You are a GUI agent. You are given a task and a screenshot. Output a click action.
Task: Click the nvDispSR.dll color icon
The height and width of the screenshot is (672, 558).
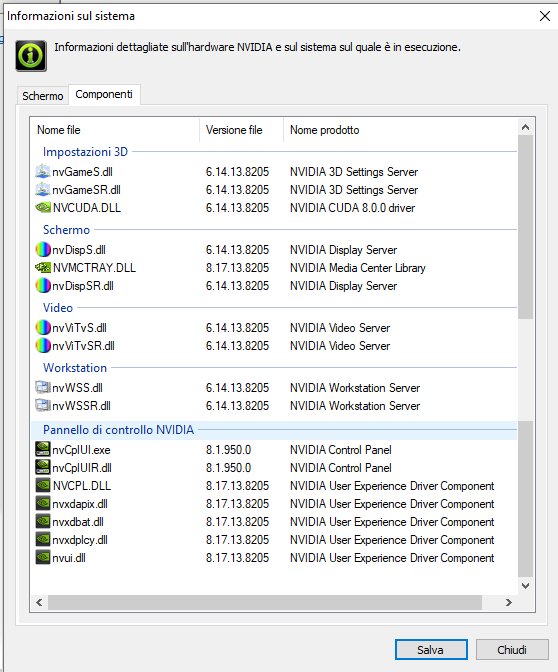(42, 285)
